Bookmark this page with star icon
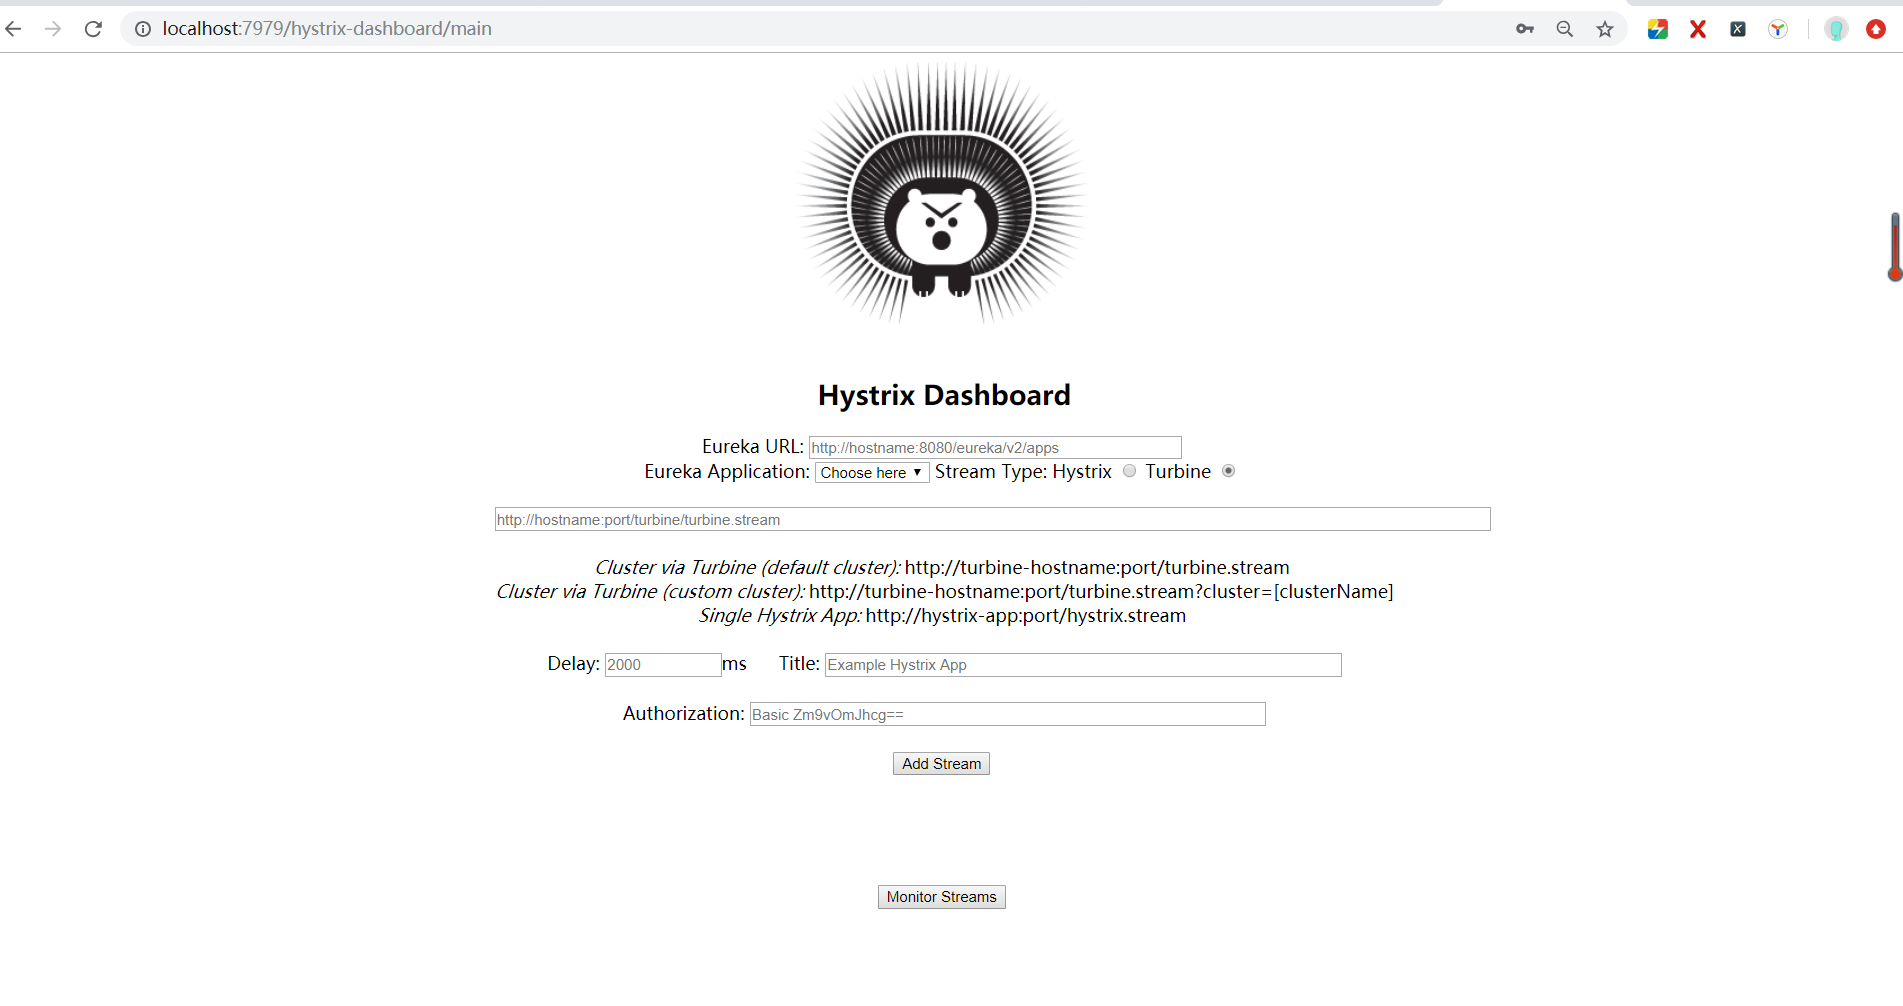Viewport: 1903px width, 1006px height. pos(1605,29)
